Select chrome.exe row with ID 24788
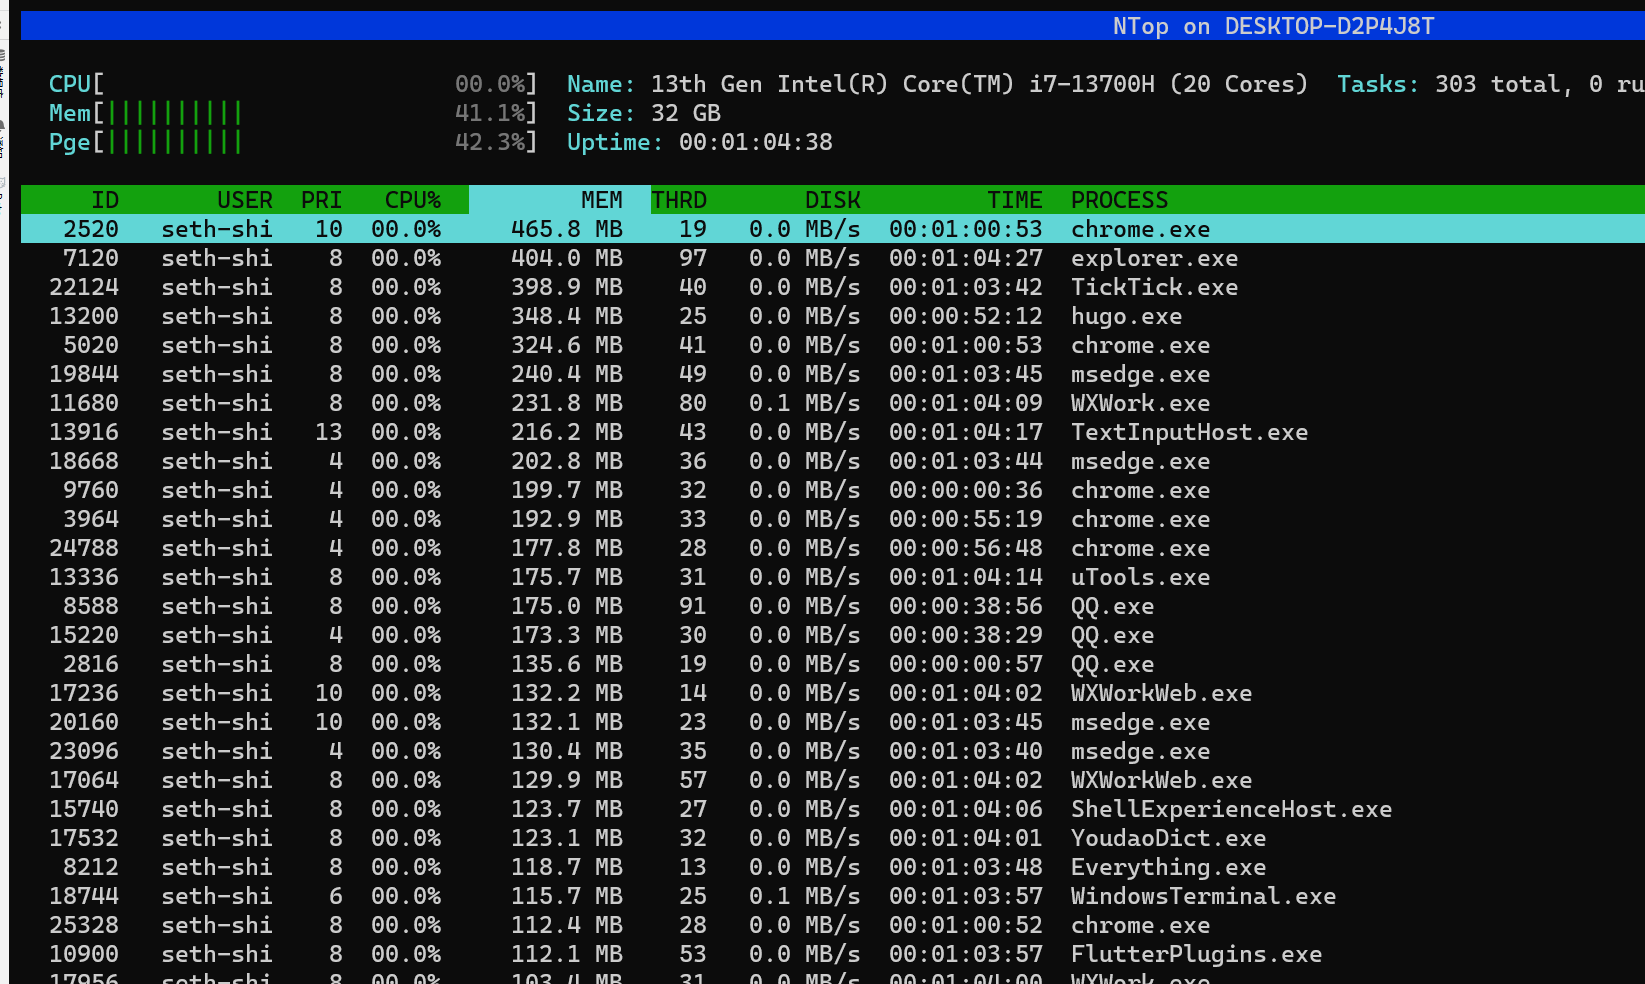Viewport: 1645px width, 984px height. tap(833, 548)
